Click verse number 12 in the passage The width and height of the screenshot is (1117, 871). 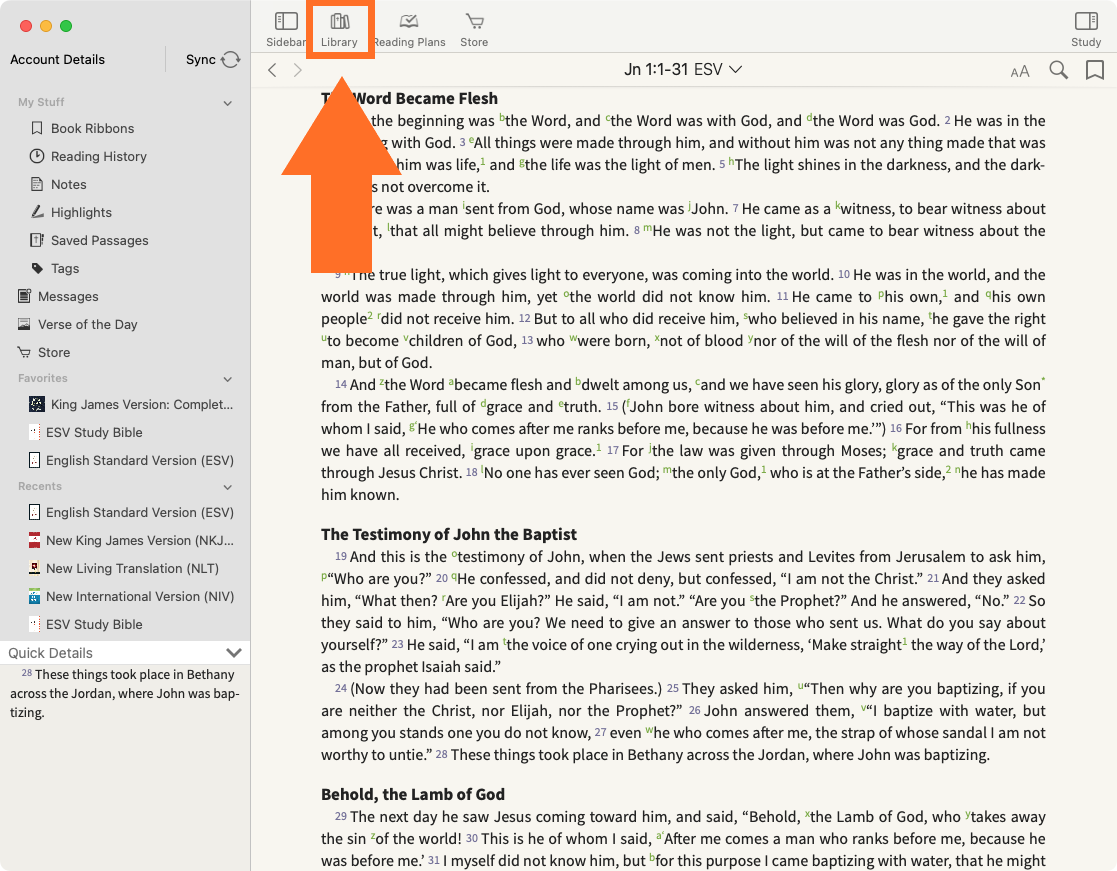point(524,318)
